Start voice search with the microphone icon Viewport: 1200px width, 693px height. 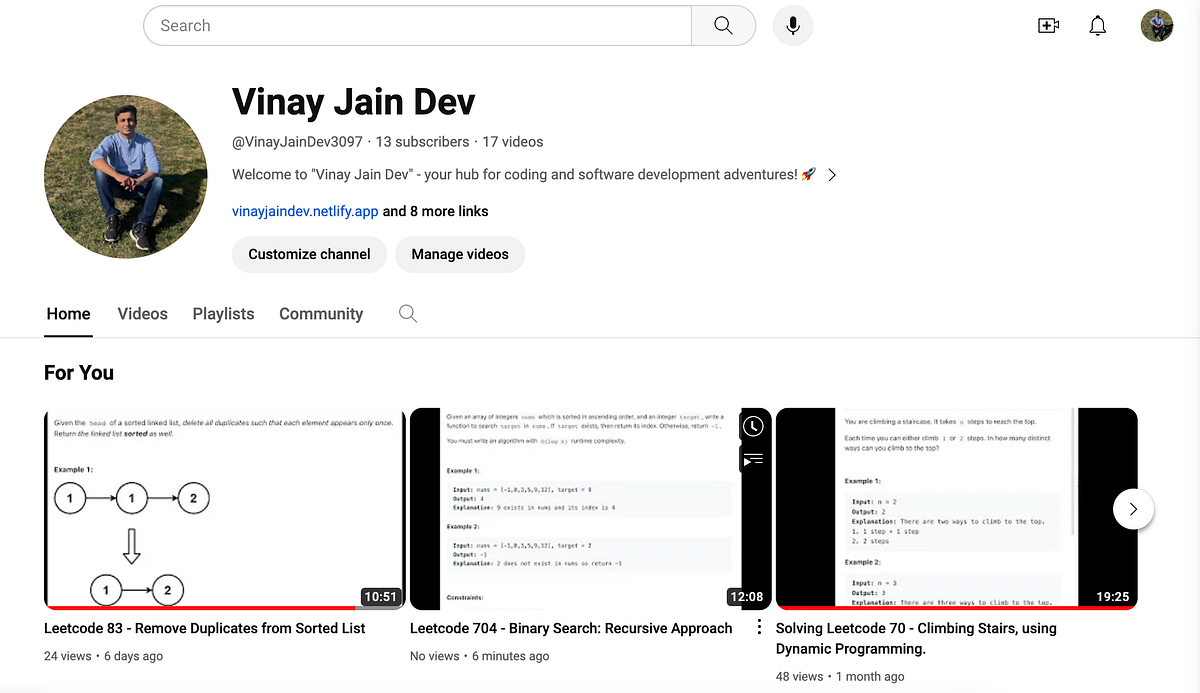click(x=793, y=26)
